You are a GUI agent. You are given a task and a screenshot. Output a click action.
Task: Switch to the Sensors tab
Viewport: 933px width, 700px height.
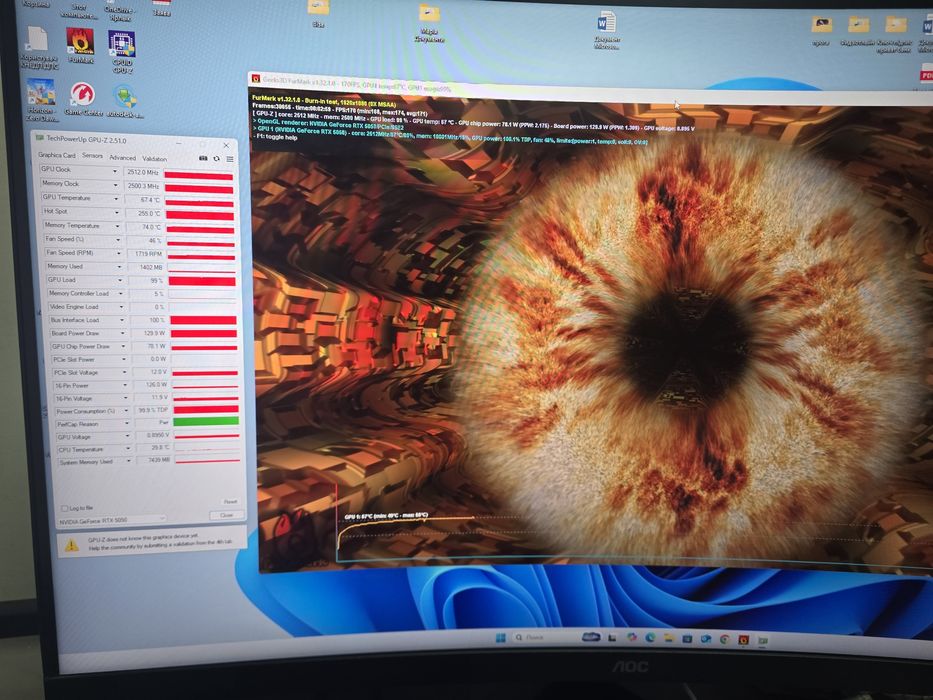[x=92, y=156]
